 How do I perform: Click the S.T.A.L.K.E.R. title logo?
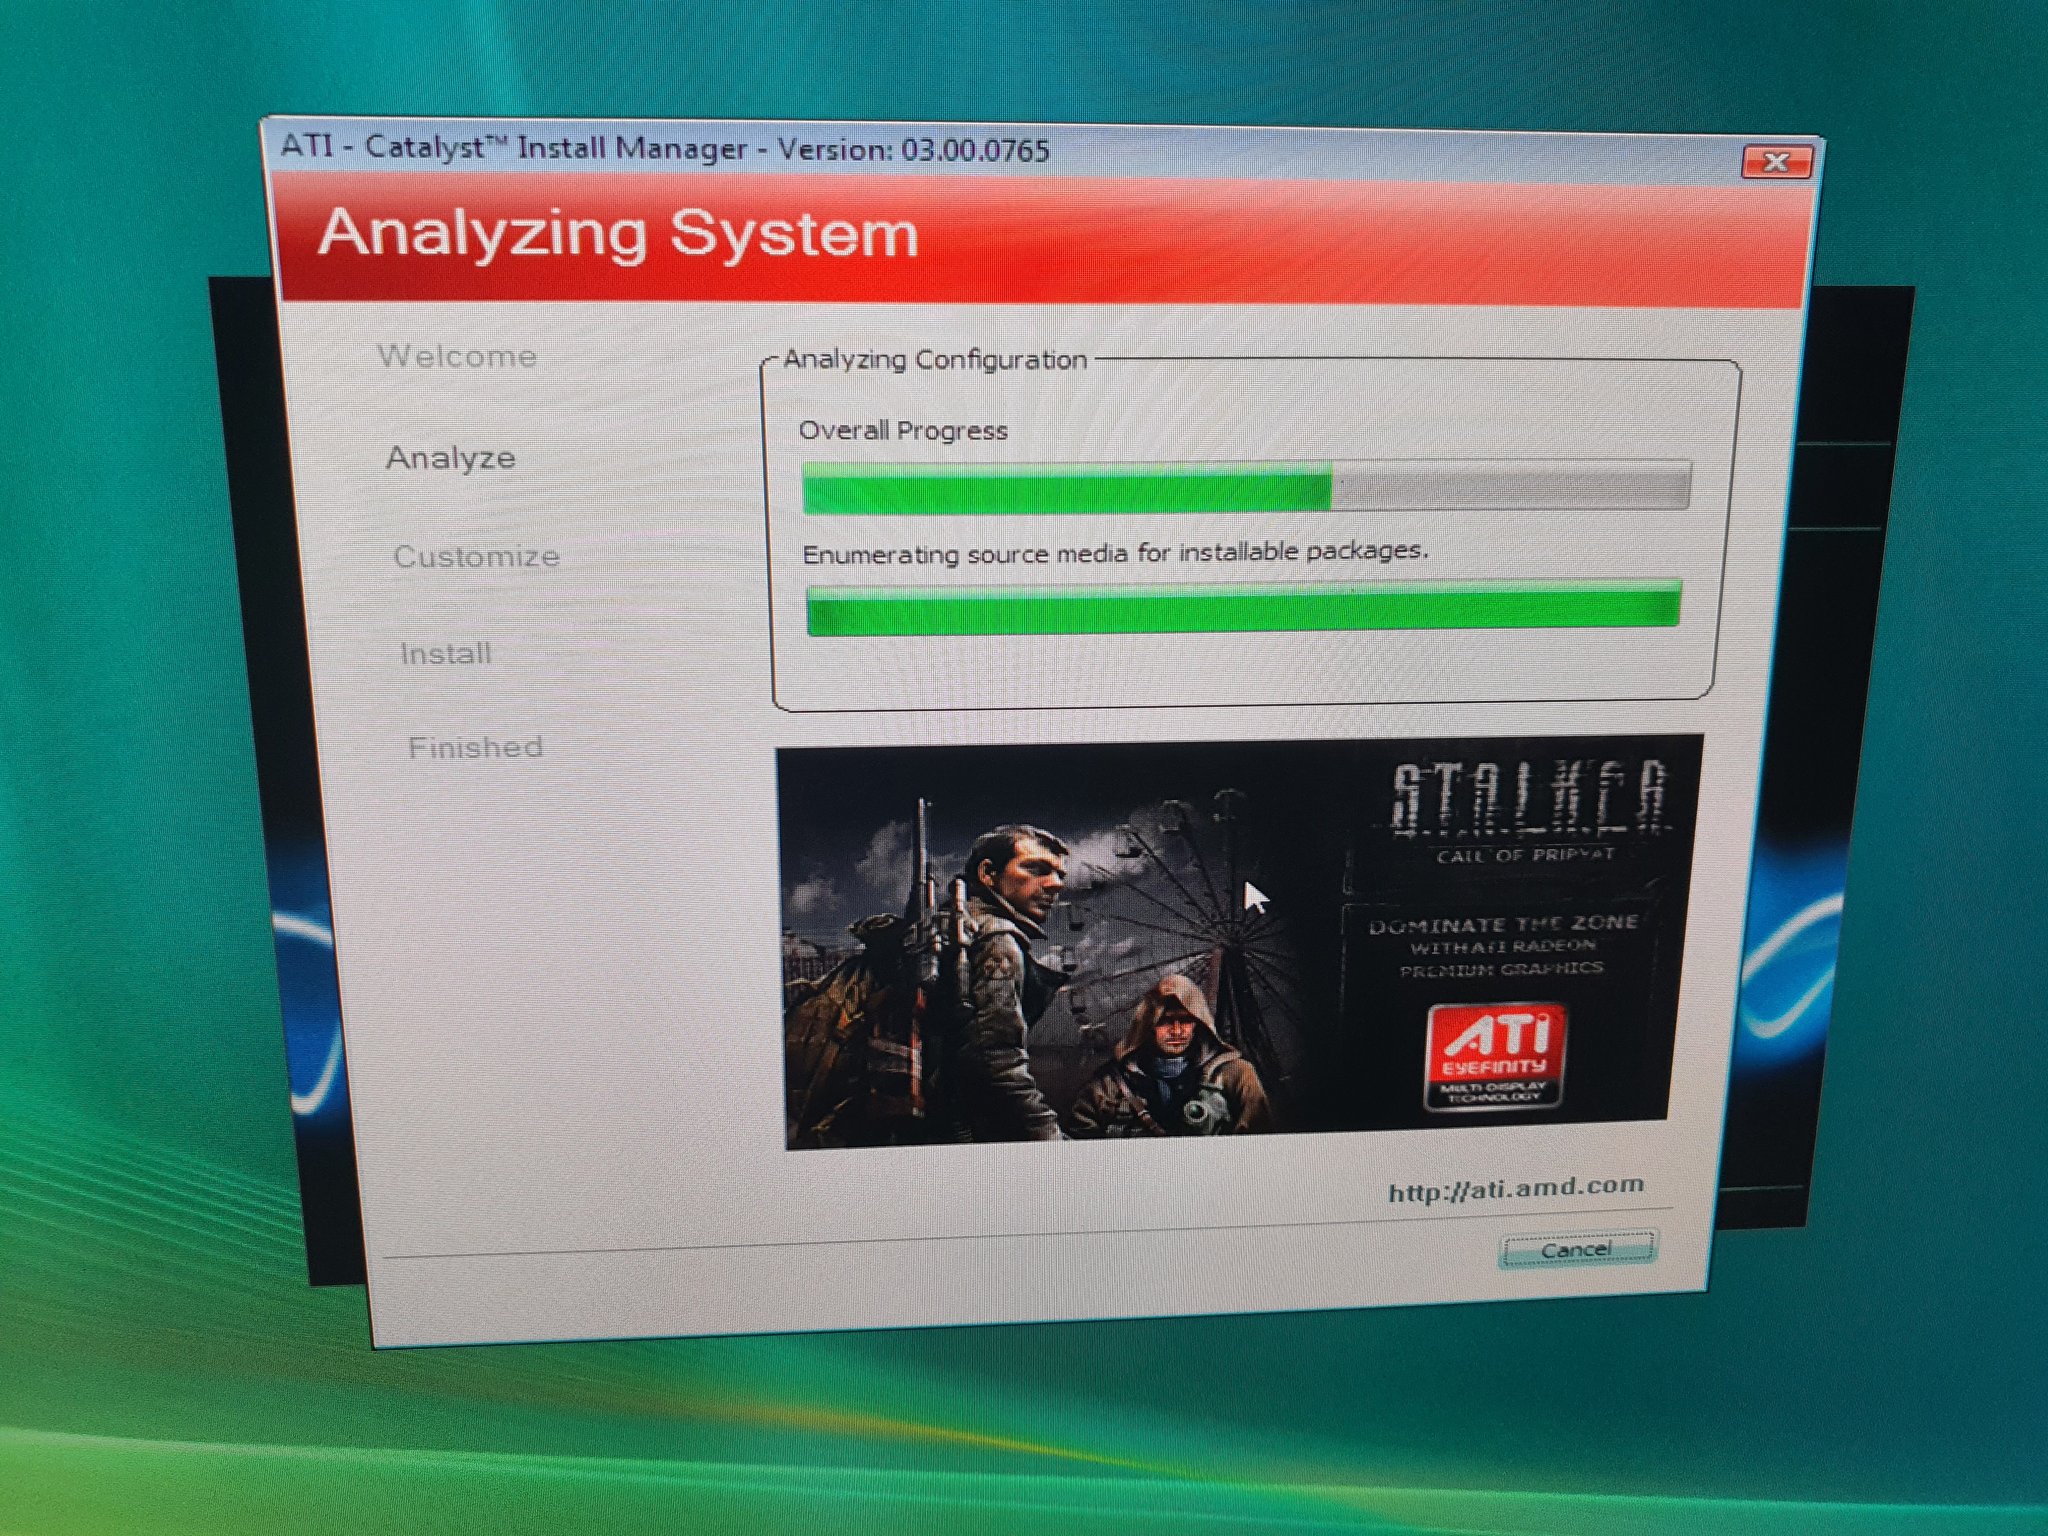tap(1530, 798)
